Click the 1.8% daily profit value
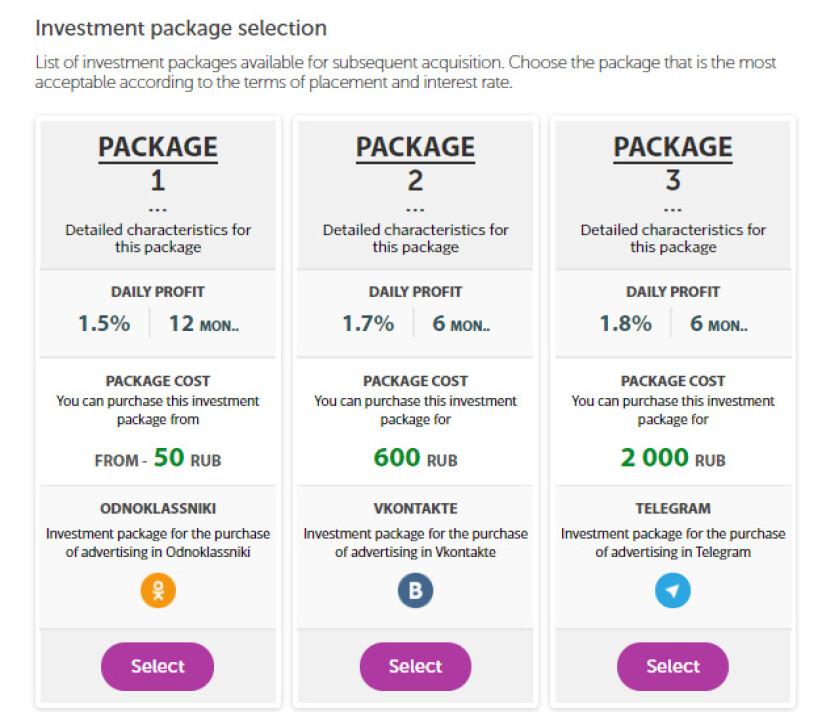 pyautogui.click(x=625, y=323)
